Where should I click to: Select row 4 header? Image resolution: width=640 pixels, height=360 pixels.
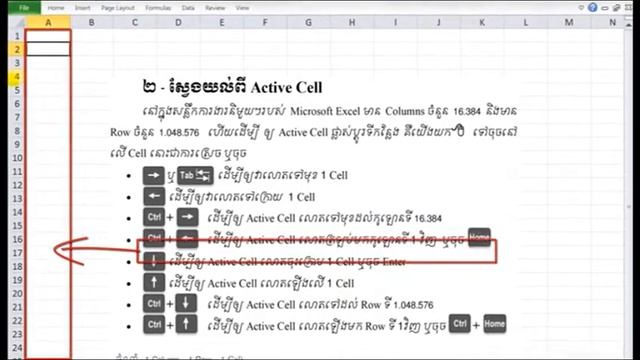[17, 76]
